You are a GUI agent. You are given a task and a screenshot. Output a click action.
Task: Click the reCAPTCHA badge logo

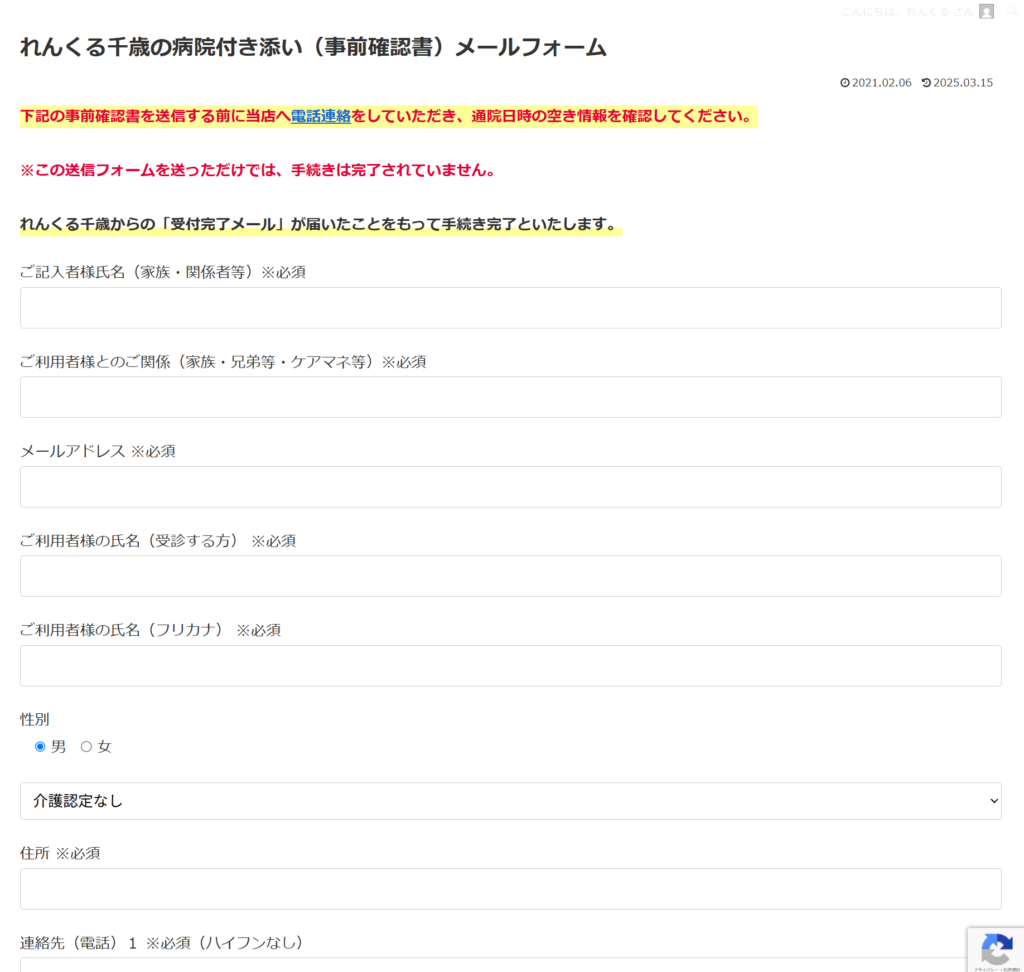click(x=996, y=949)
